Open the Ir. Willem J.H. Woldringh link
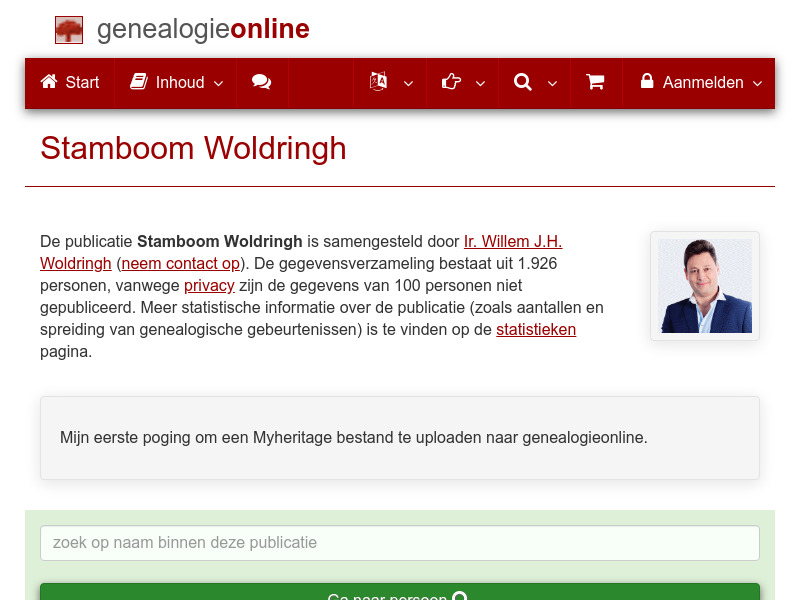This screenshot has height=600, width=800. click(x=512, y=241)
